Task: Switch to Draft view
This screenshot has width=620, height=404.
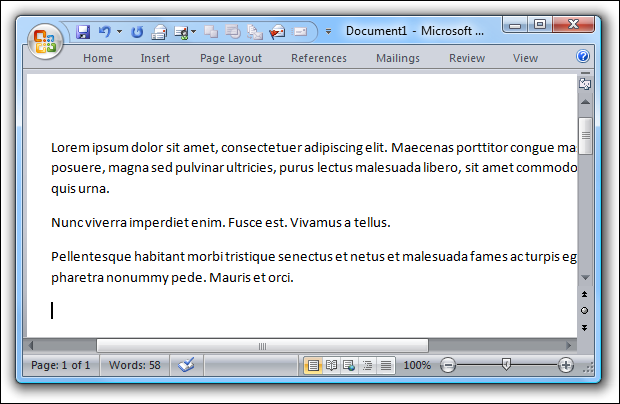Action: point(386,365)
